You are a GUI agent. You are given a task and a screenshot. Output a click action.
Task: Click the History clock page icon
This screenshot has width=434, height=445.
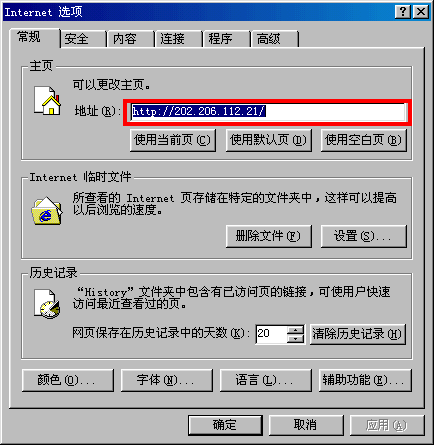[47, 303]
